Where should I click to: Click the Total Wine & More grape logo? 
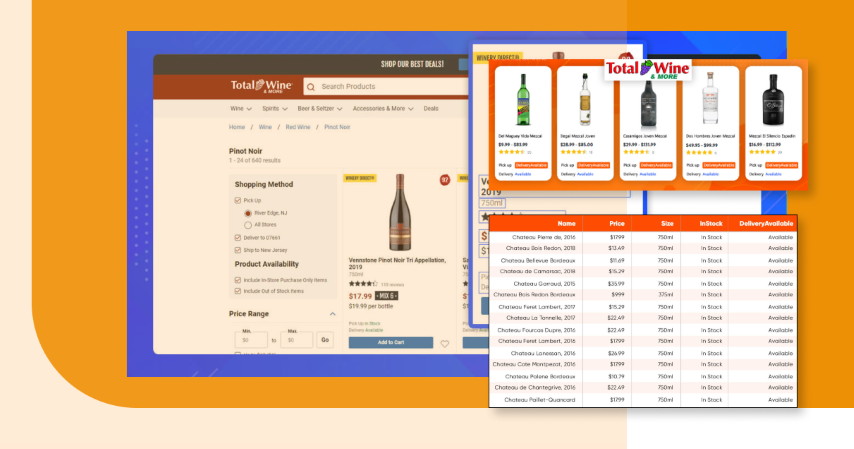648,70
